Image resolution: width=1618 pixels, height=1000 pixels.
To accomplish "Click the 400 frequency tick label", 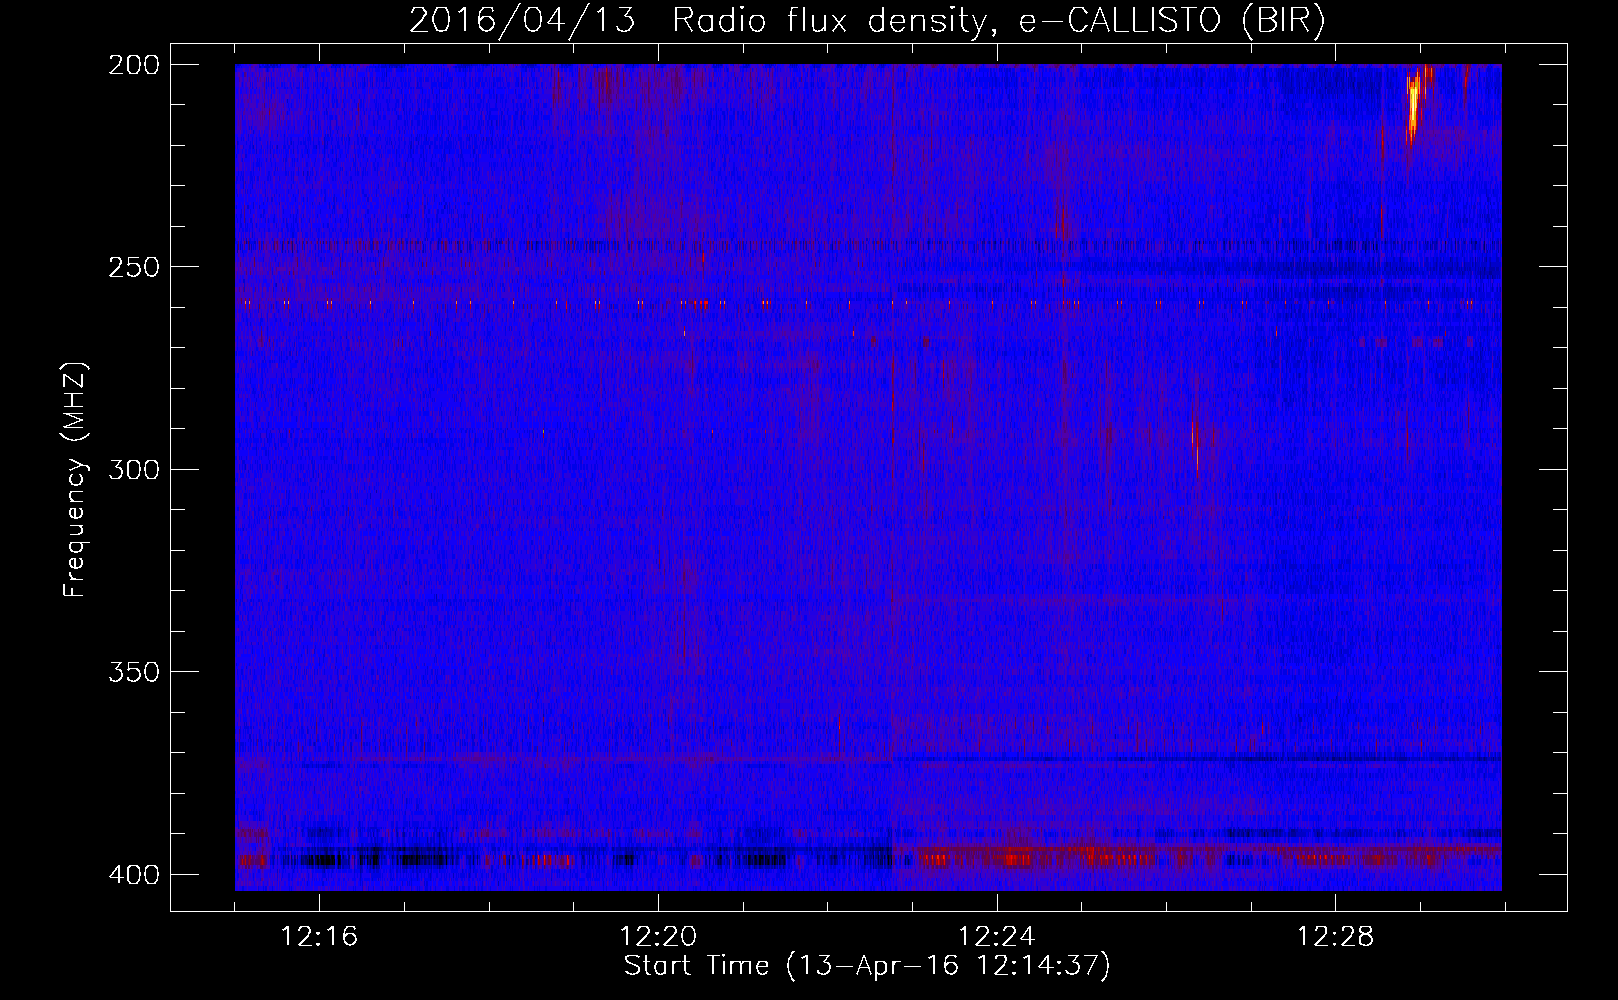I will coord(134,875).
